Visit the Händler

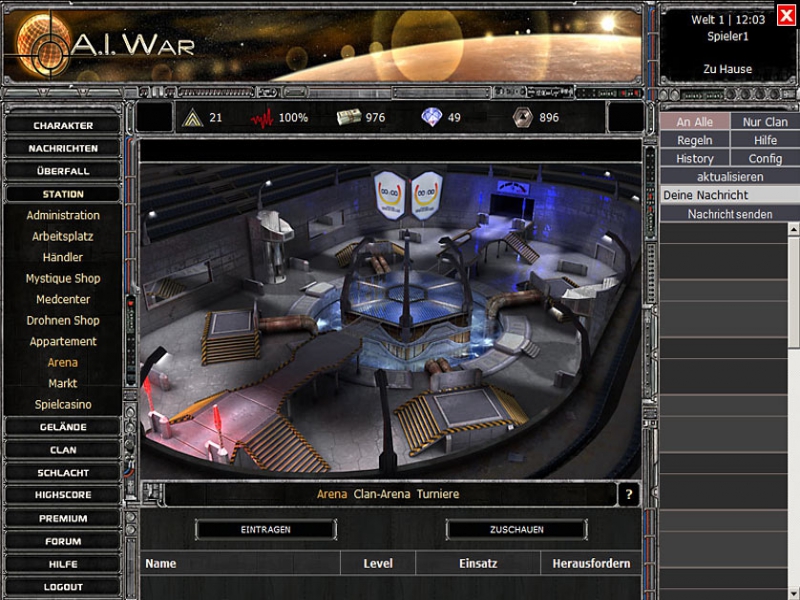[63, 257]
